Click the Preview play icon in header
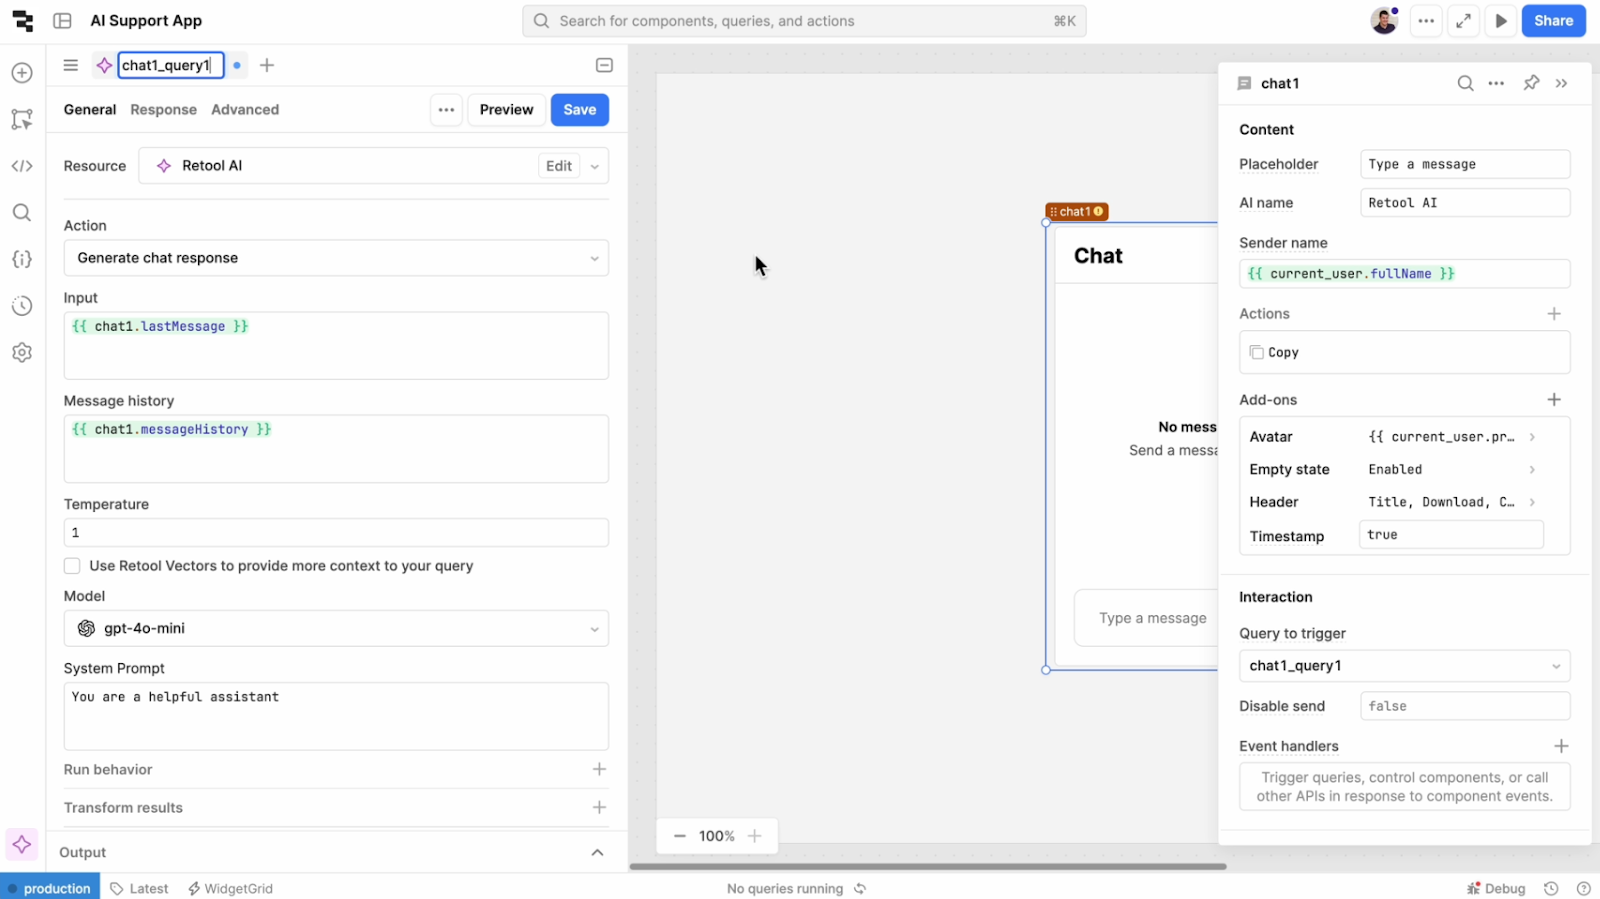1600x899 pixels. tap(1500, 20)
